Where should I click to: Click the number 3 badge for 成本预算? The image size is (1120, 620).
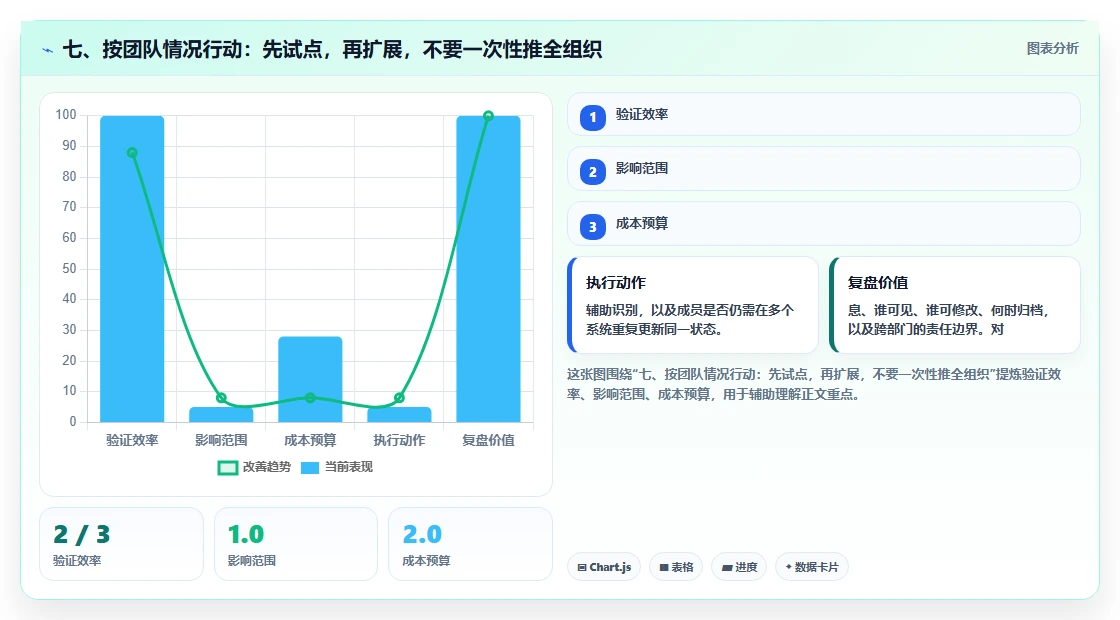pos(592,226)
